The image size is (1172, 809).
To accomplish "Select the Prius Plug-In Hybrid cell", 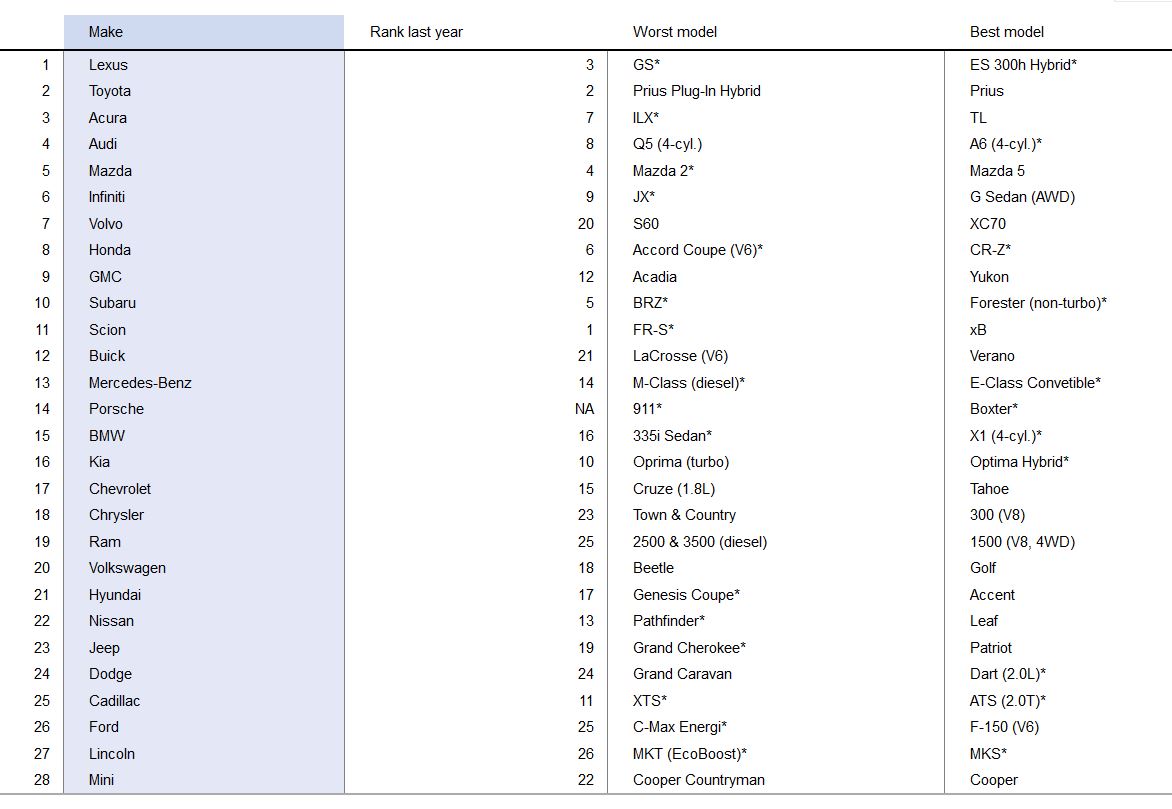I will click(696, 91).
